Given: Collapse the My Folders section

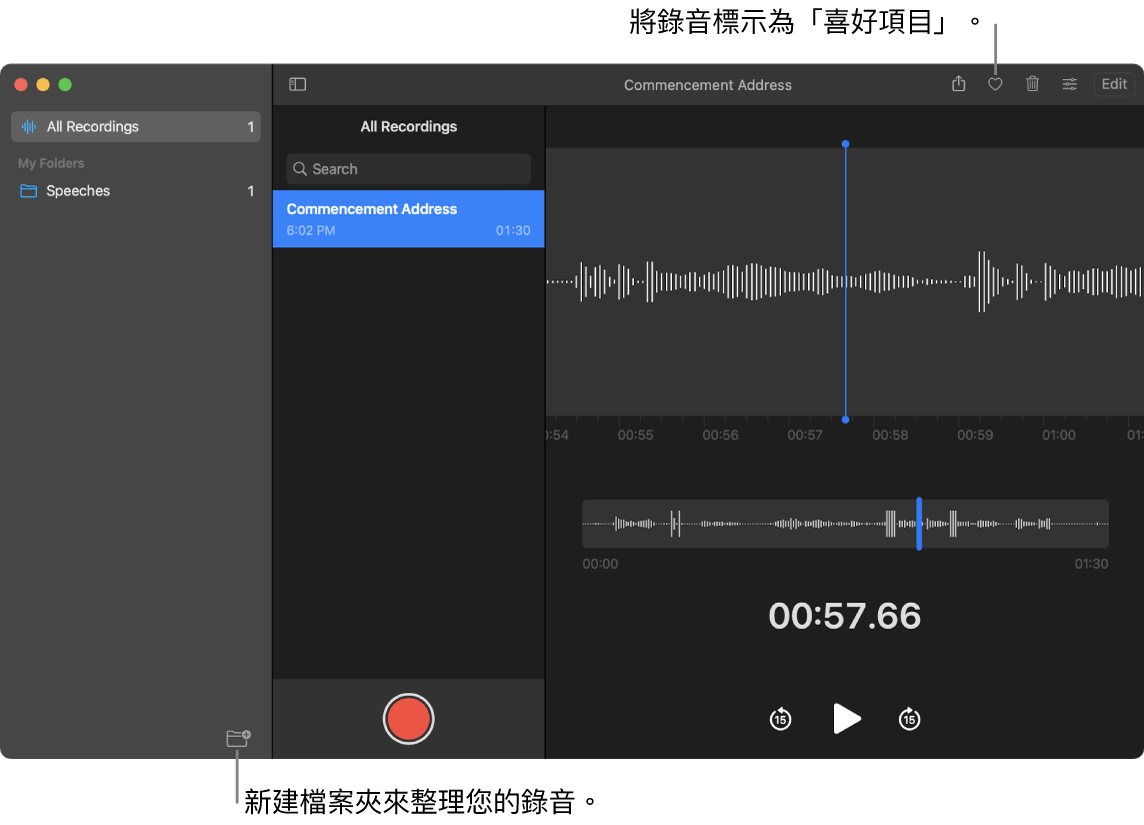Looking at the screenshot, I should point(50,162).
